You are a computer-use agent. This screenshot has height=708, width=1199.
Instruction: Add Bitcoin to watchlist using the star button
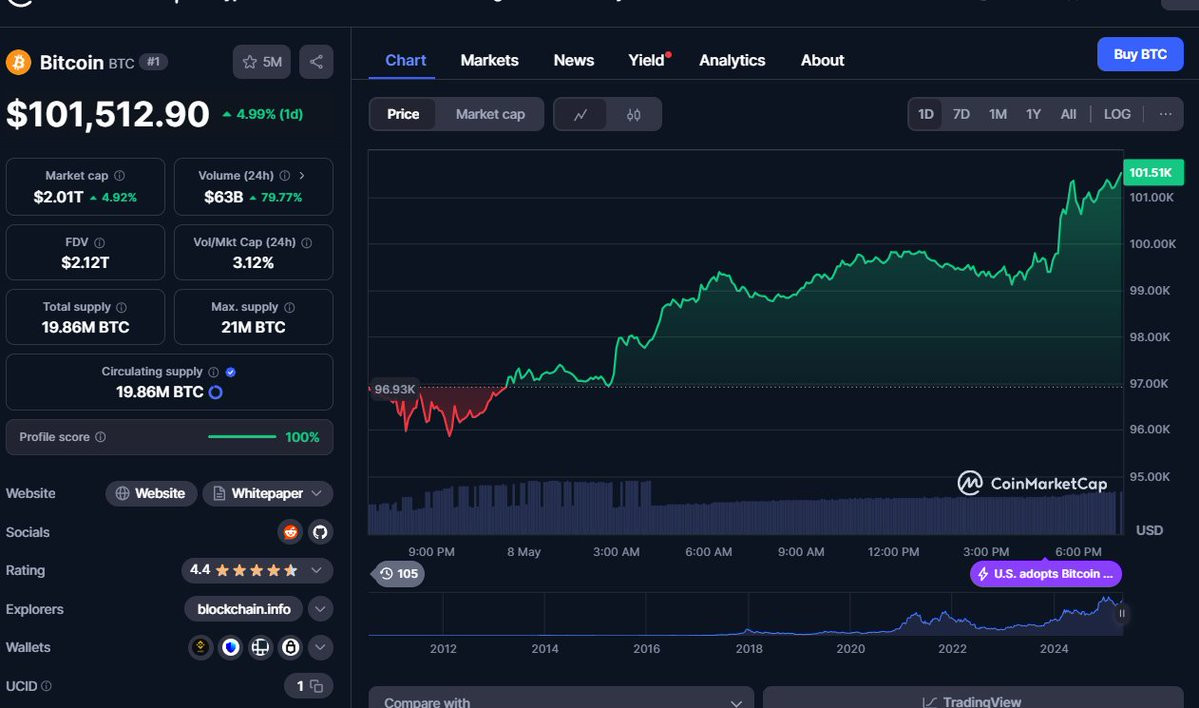pos(262,62)
